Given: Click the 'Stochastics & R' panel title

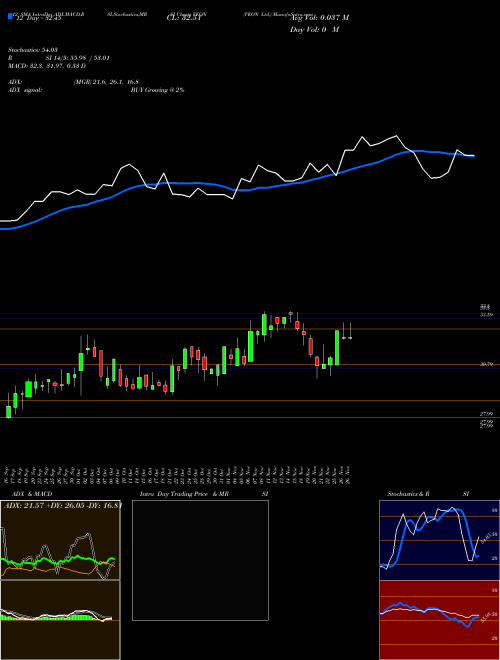Looking at the screenshot, I should coord(409,494).
